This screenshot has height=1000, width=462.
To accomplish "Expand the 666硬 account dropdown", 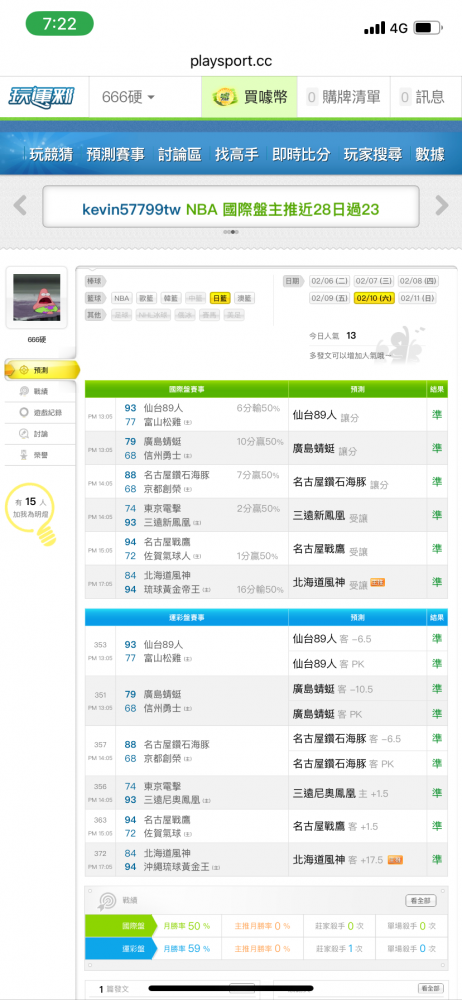I will (128, 97).
